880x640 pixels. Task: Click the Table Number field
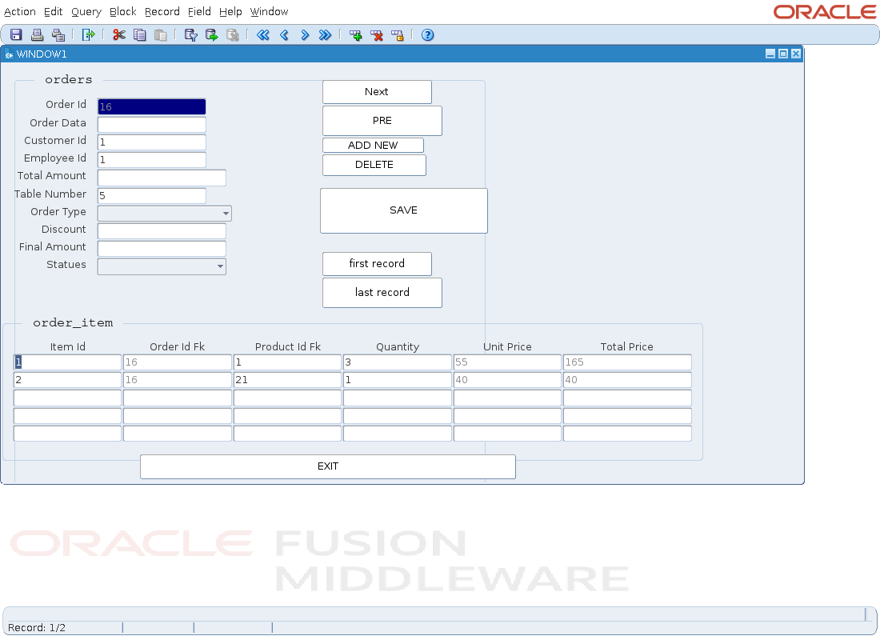pos(152,195)
